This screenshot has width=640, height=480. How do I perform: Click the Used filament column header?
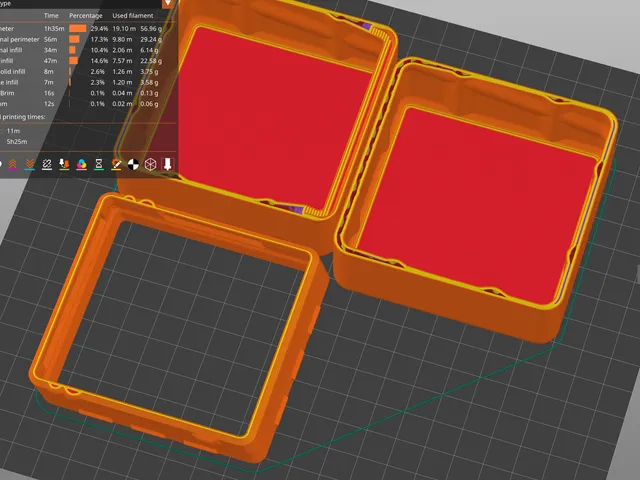point(133,16)
